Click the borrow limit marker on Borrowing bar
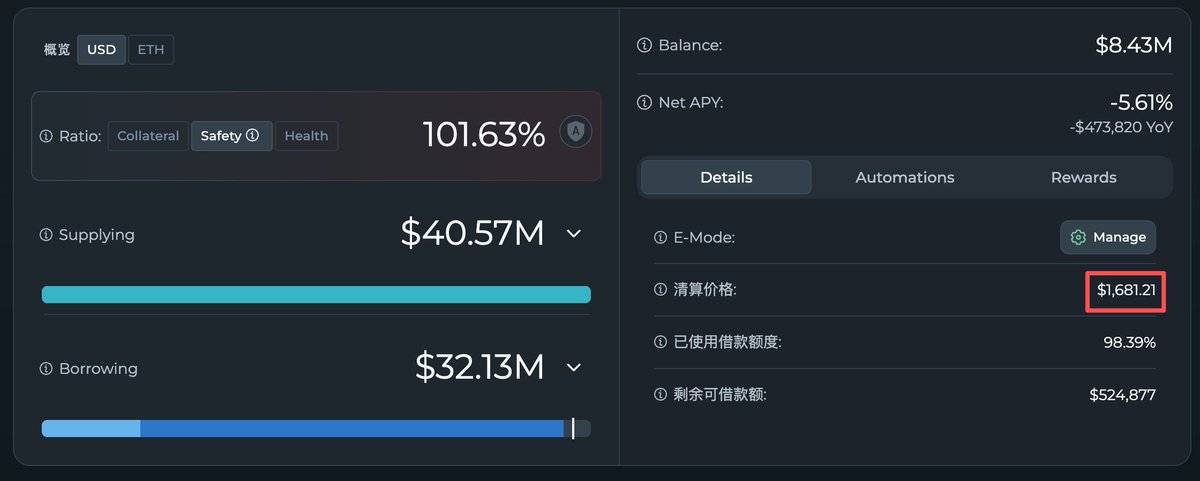Viewport: 1200px width, 481px height. coord(573,428)
